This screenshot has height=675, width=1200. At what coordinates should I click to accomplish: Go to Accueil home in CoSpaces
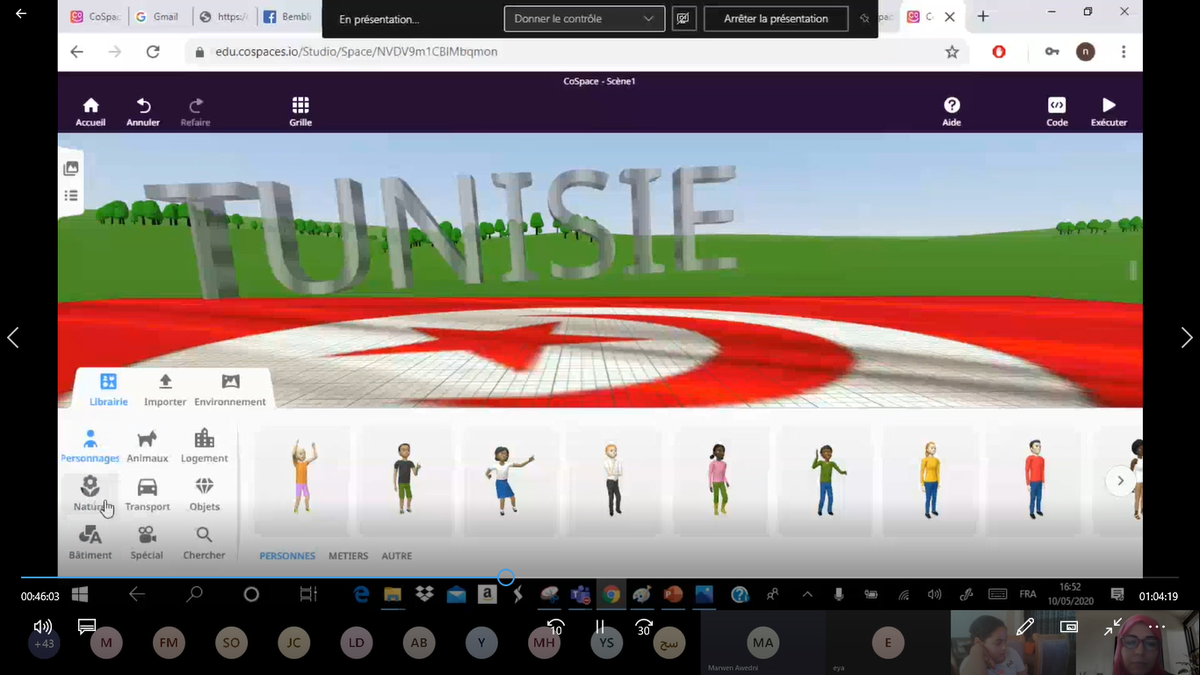tap(90, 111)
